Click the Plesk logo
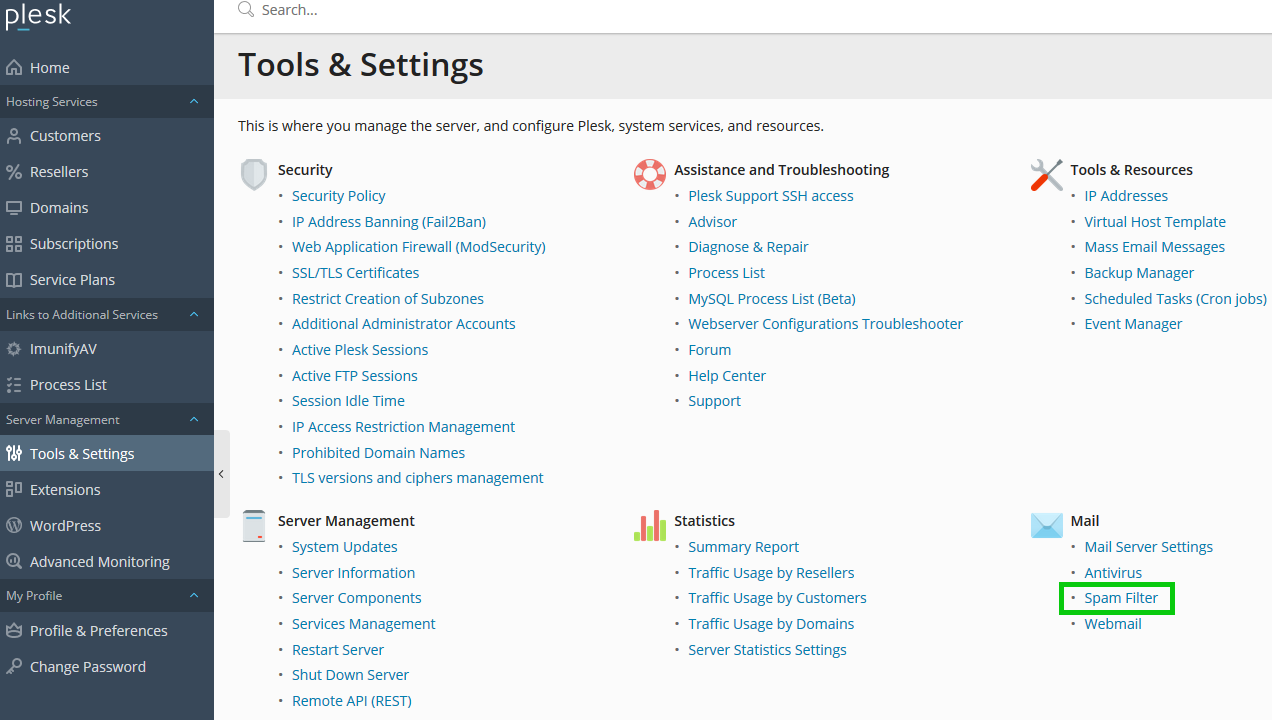Screen dimensions: 1272x720 [x=38, y=17]
